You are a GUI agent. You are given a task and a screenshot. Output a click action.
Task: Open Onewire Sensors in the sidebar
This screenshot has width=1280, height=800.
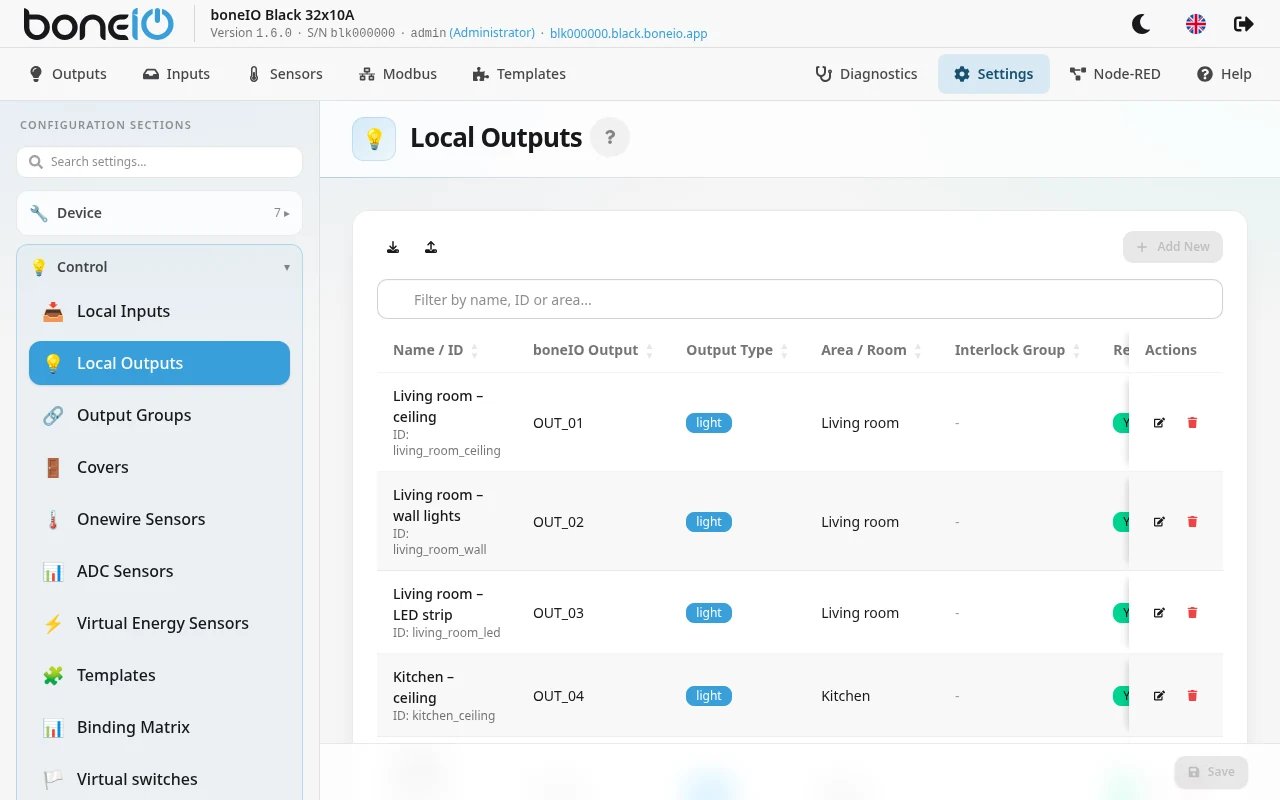159,519
